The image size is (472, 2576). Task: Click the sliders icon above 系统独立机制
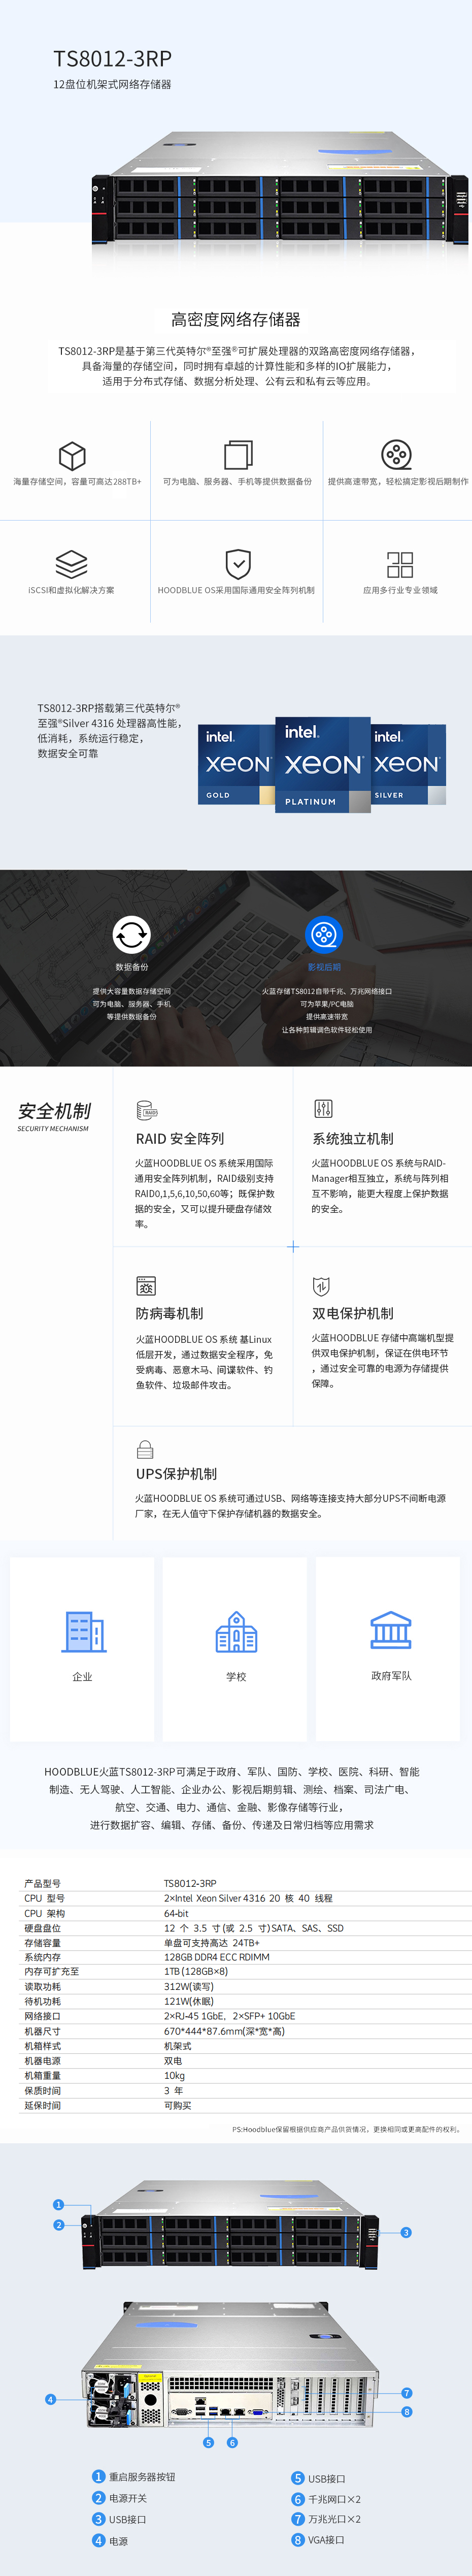[323, 1109]
